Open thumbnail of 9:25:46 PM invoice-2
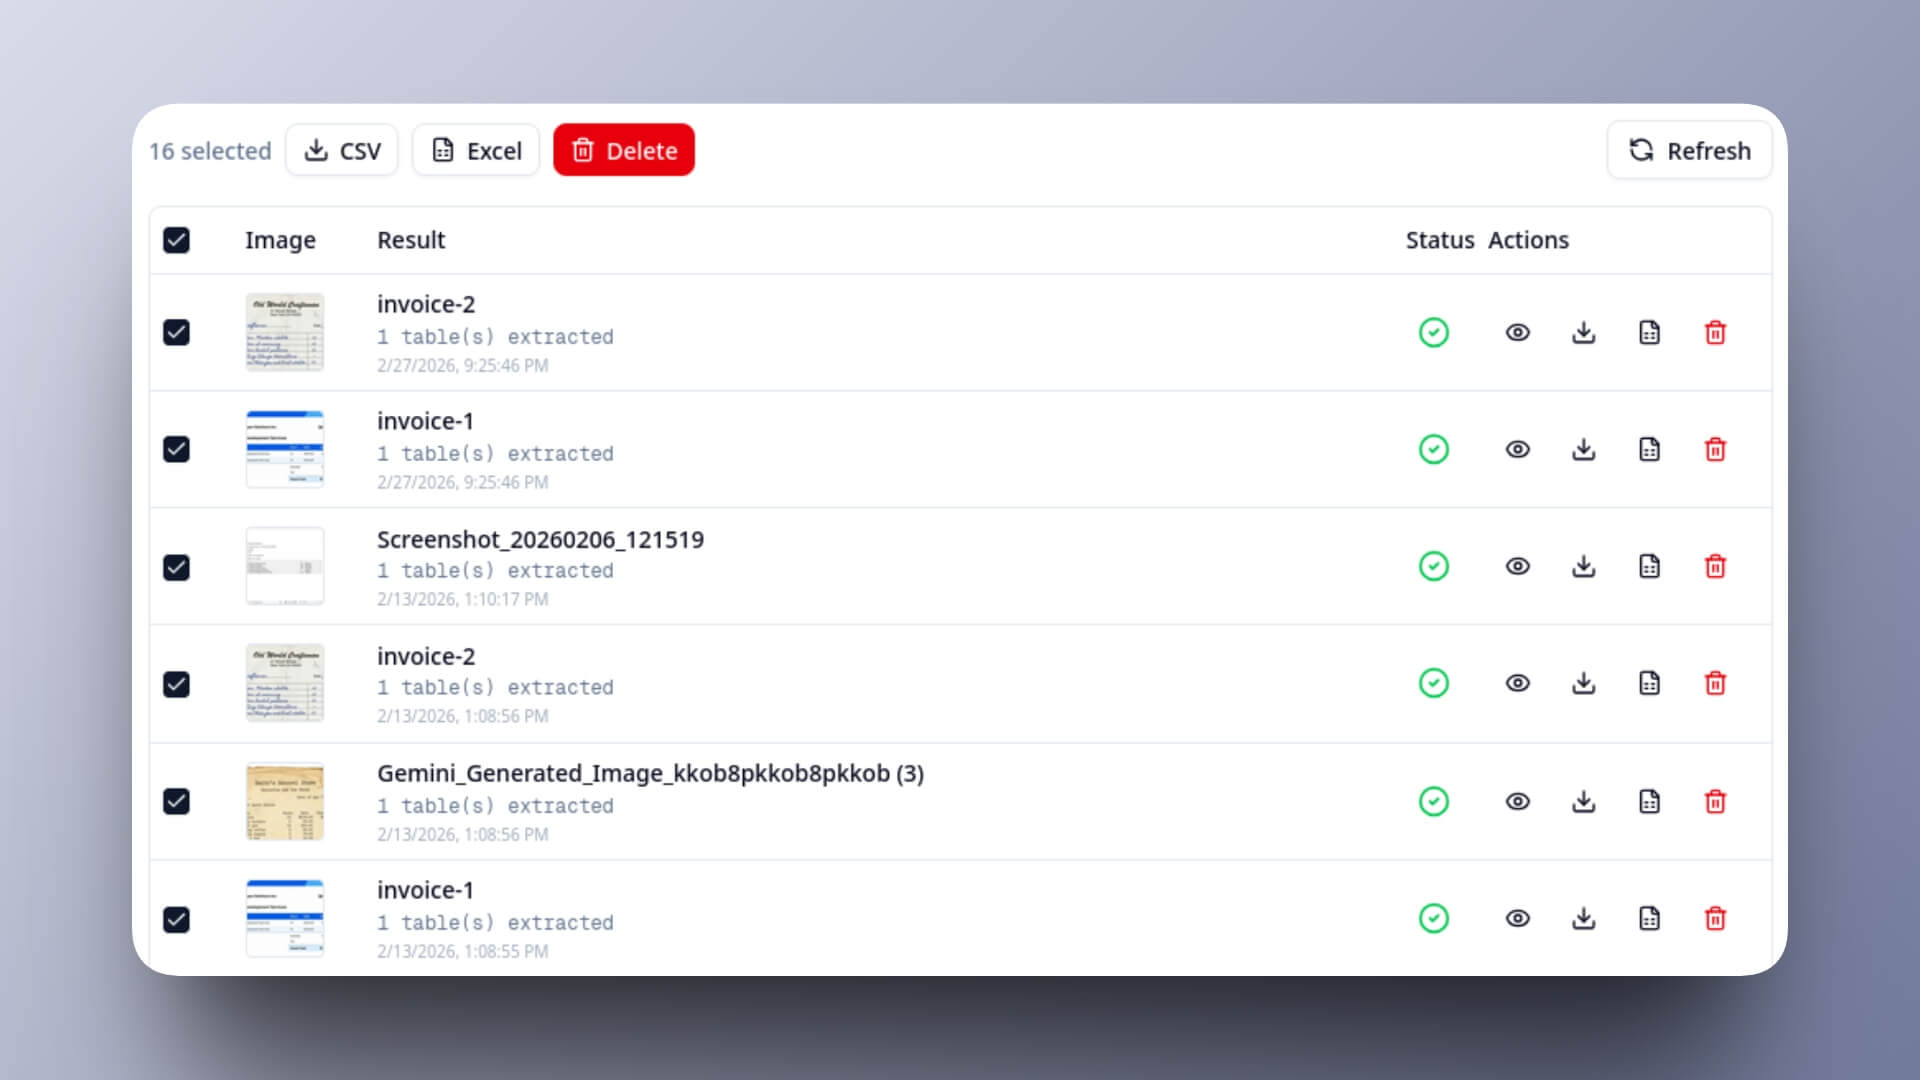The image size is (1920, 1080). click(x=285, y=332)
